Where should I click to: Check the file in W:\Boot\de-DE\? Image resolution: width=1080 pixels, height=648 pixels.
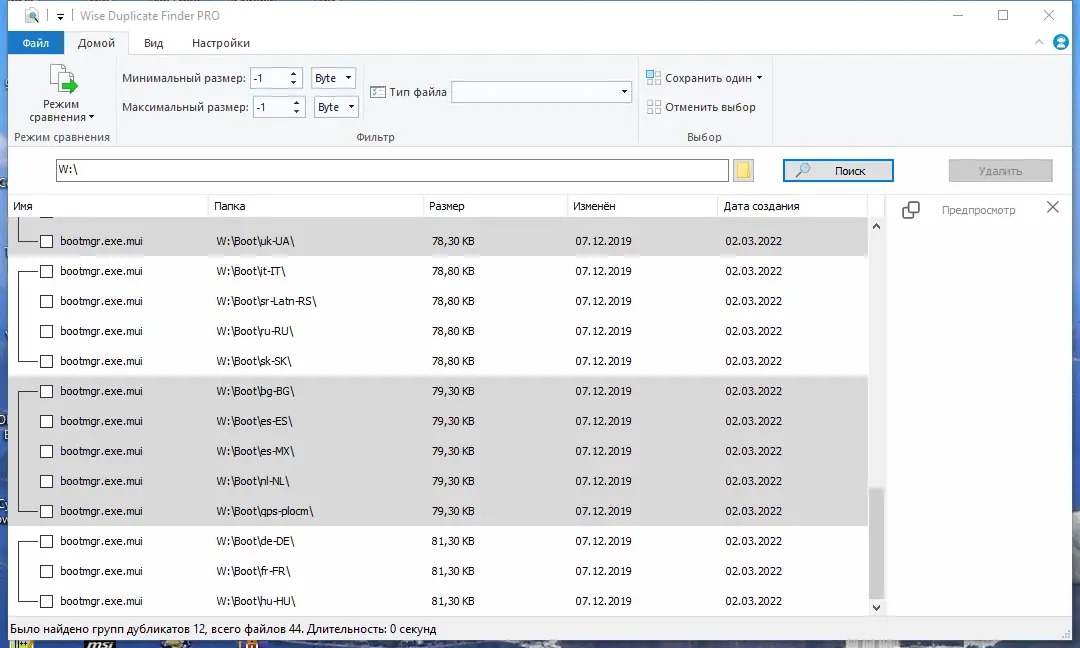tap(46, 541)
